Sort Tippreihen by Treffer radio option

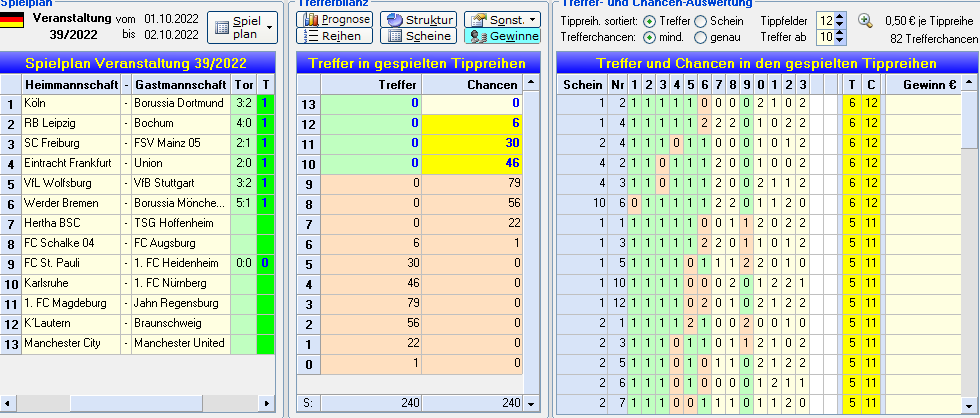tap(649, 21)
